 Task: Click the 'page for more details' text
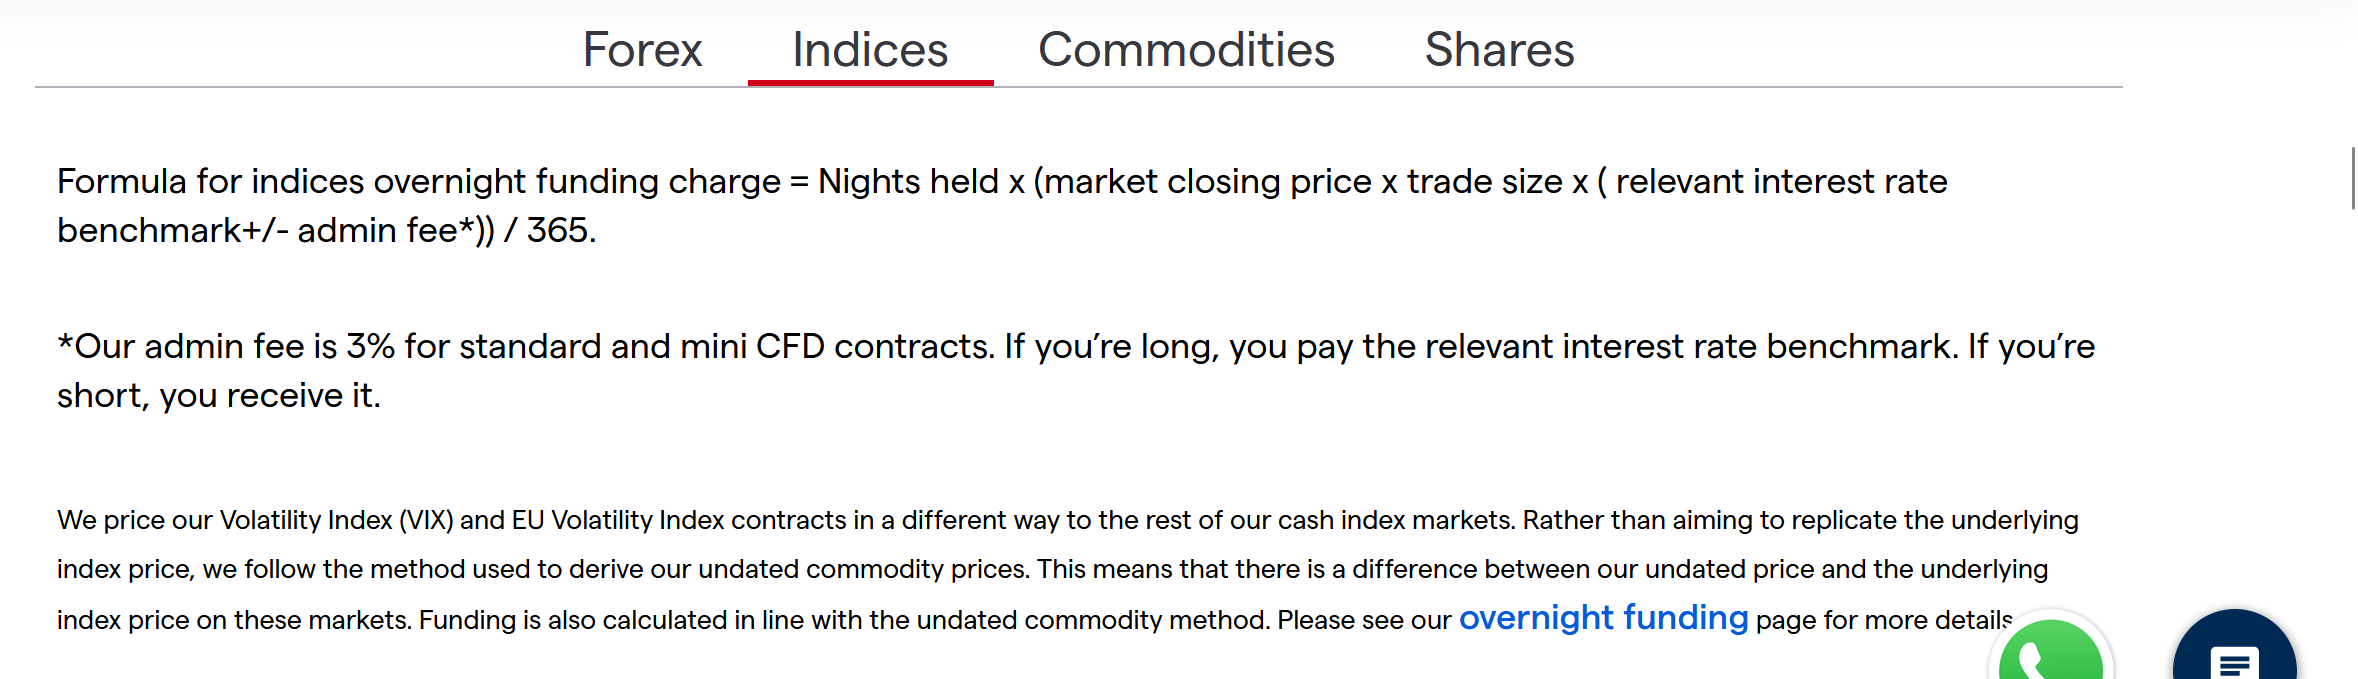(x=1883, y=621)
